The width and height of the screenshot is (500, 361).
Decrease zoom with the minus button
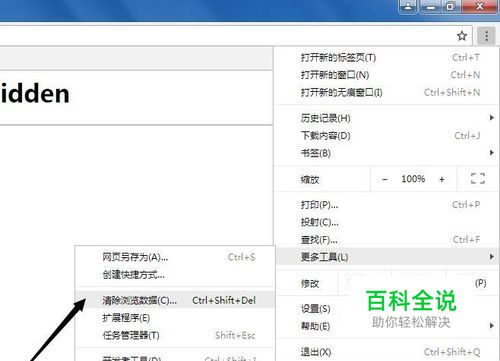click(385, 179)
